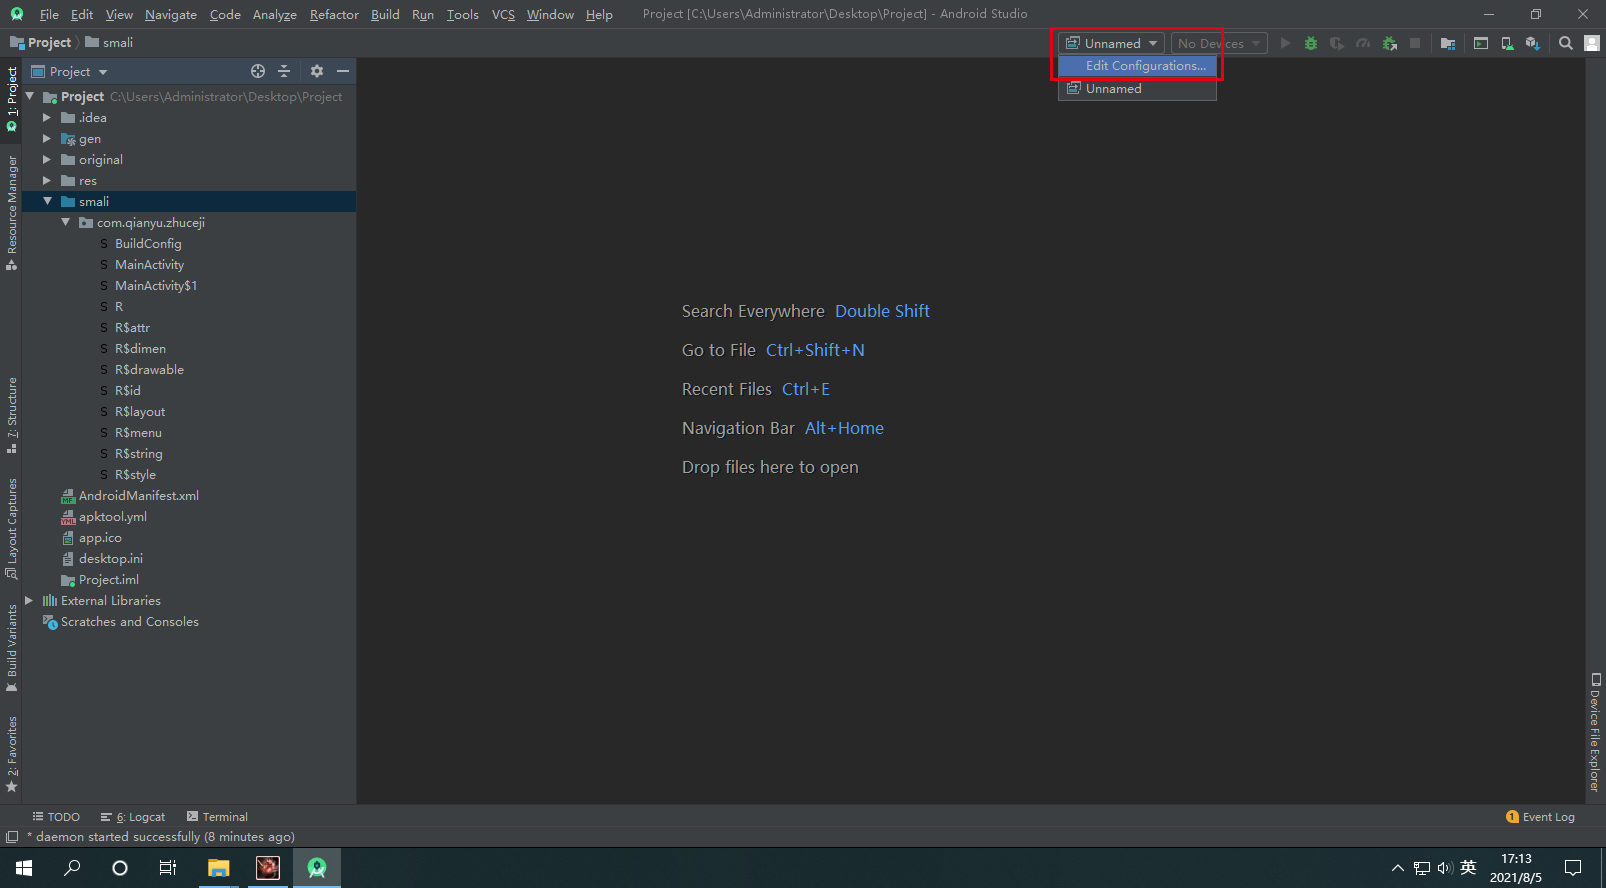Viewport: 1606px width, 888px height.
Task: Click locate/select opened file target icon
Action: (258, 71)
